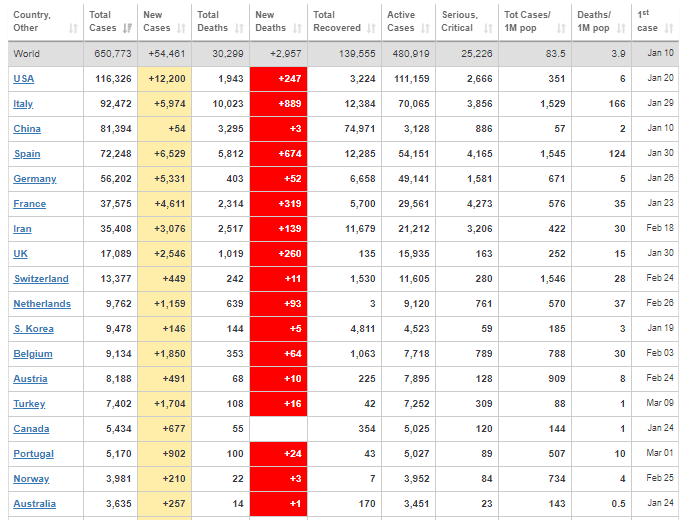Viewport: 683px width, 520px height.
Task: Open the China country link
Action: (27, 129)
